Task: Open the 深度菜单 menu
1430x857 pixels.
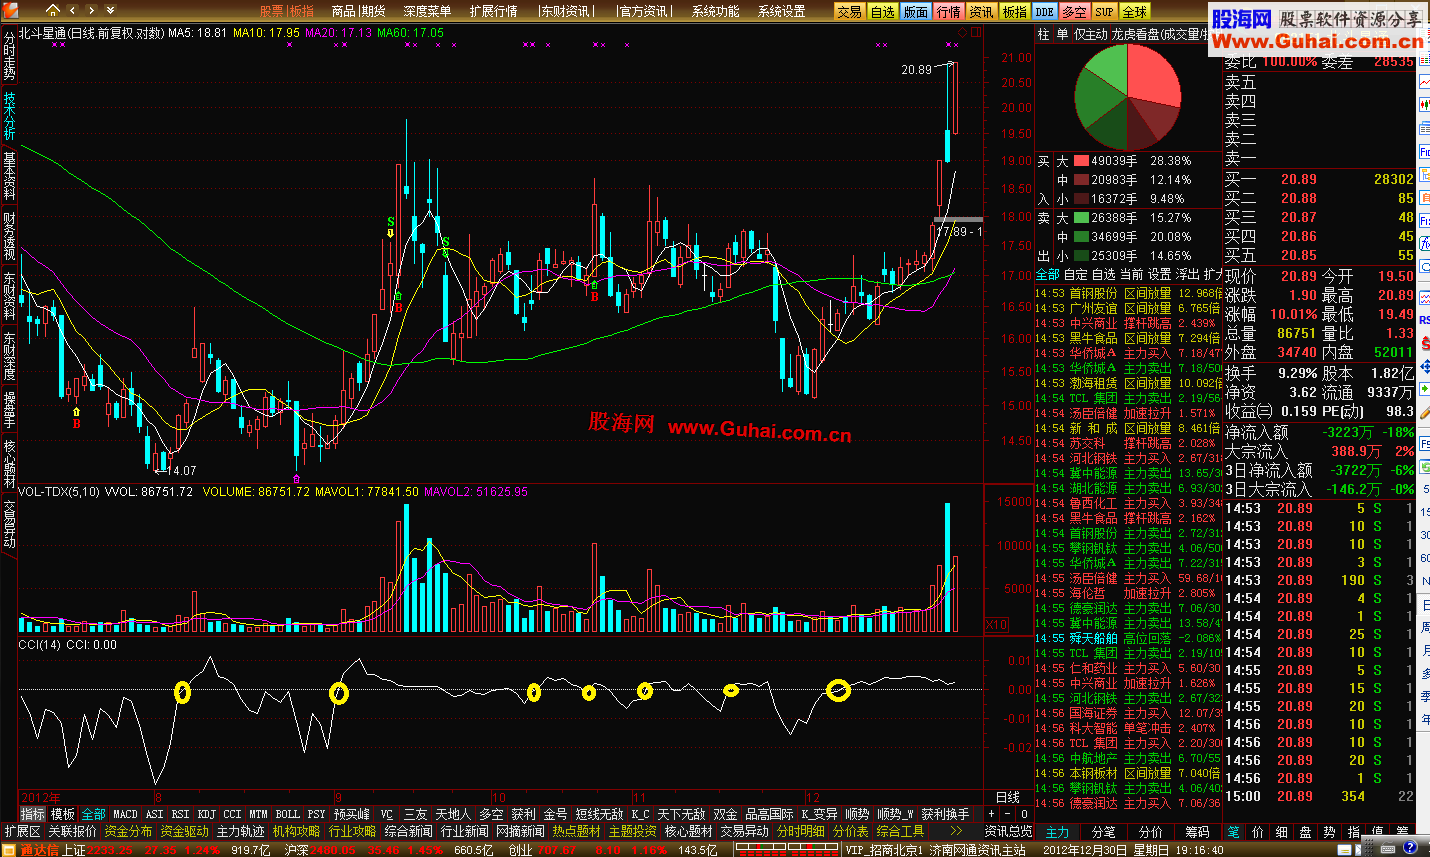Action: point(427,11)
